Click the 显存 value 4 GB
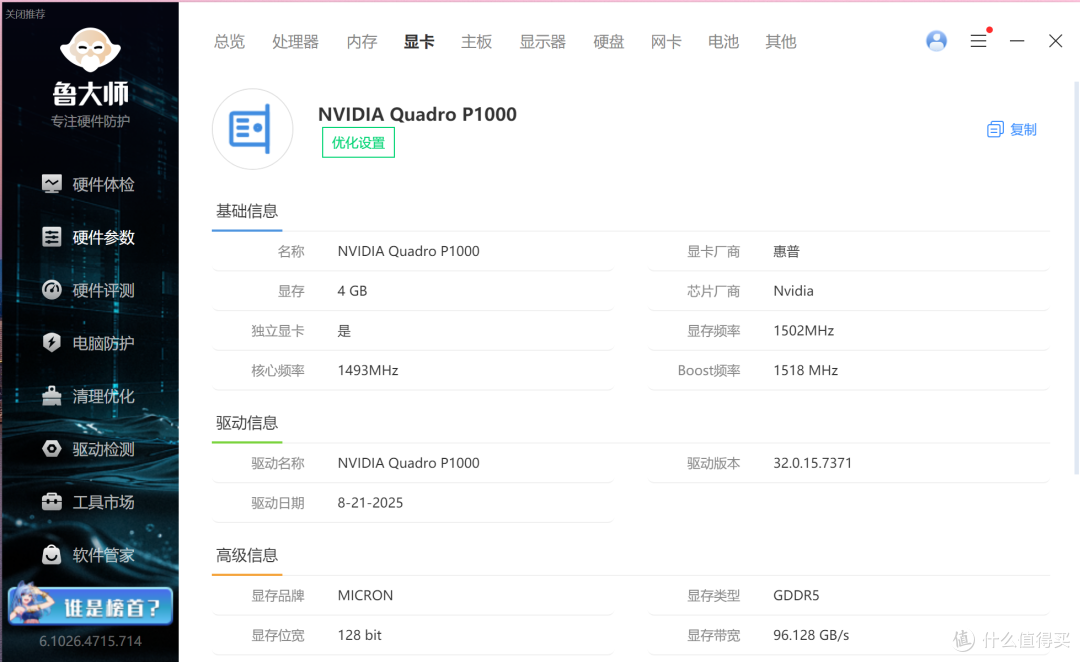This screenshot has height=662, width=1080. (352, 291)
